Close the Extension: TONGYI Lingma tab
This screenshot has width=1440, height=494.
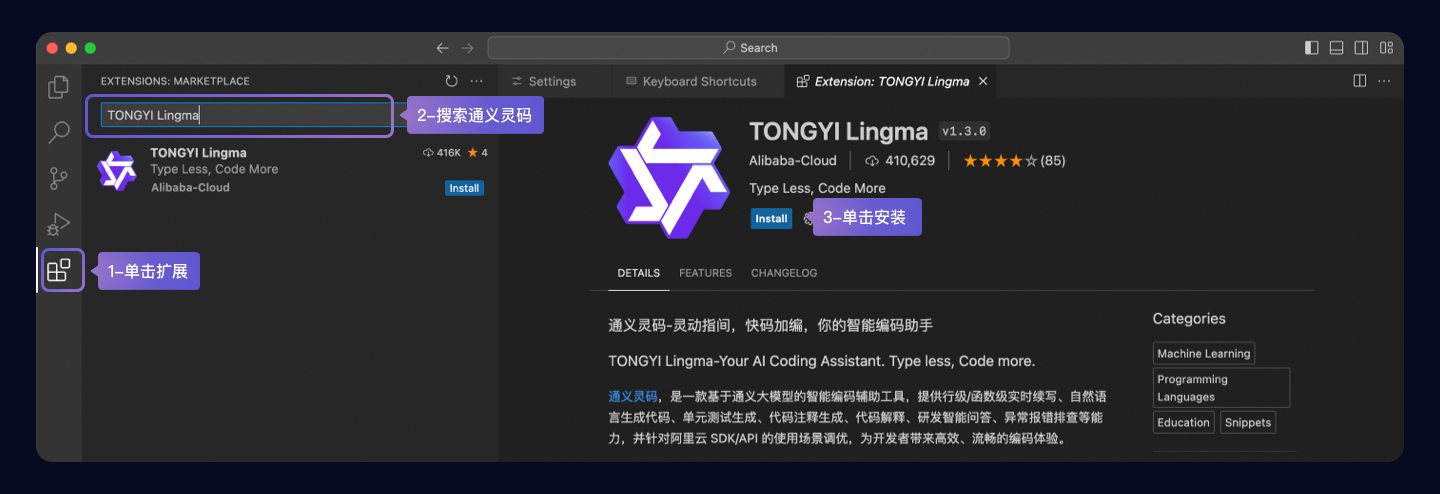983,81
